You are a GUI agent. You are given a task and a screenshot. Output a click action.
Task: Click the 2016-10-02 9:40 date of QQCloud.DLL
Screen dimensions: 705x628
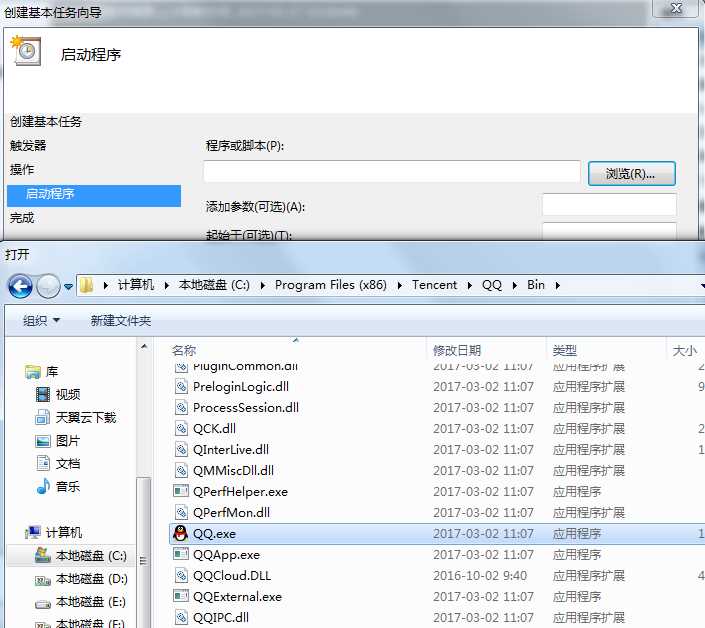480,576
